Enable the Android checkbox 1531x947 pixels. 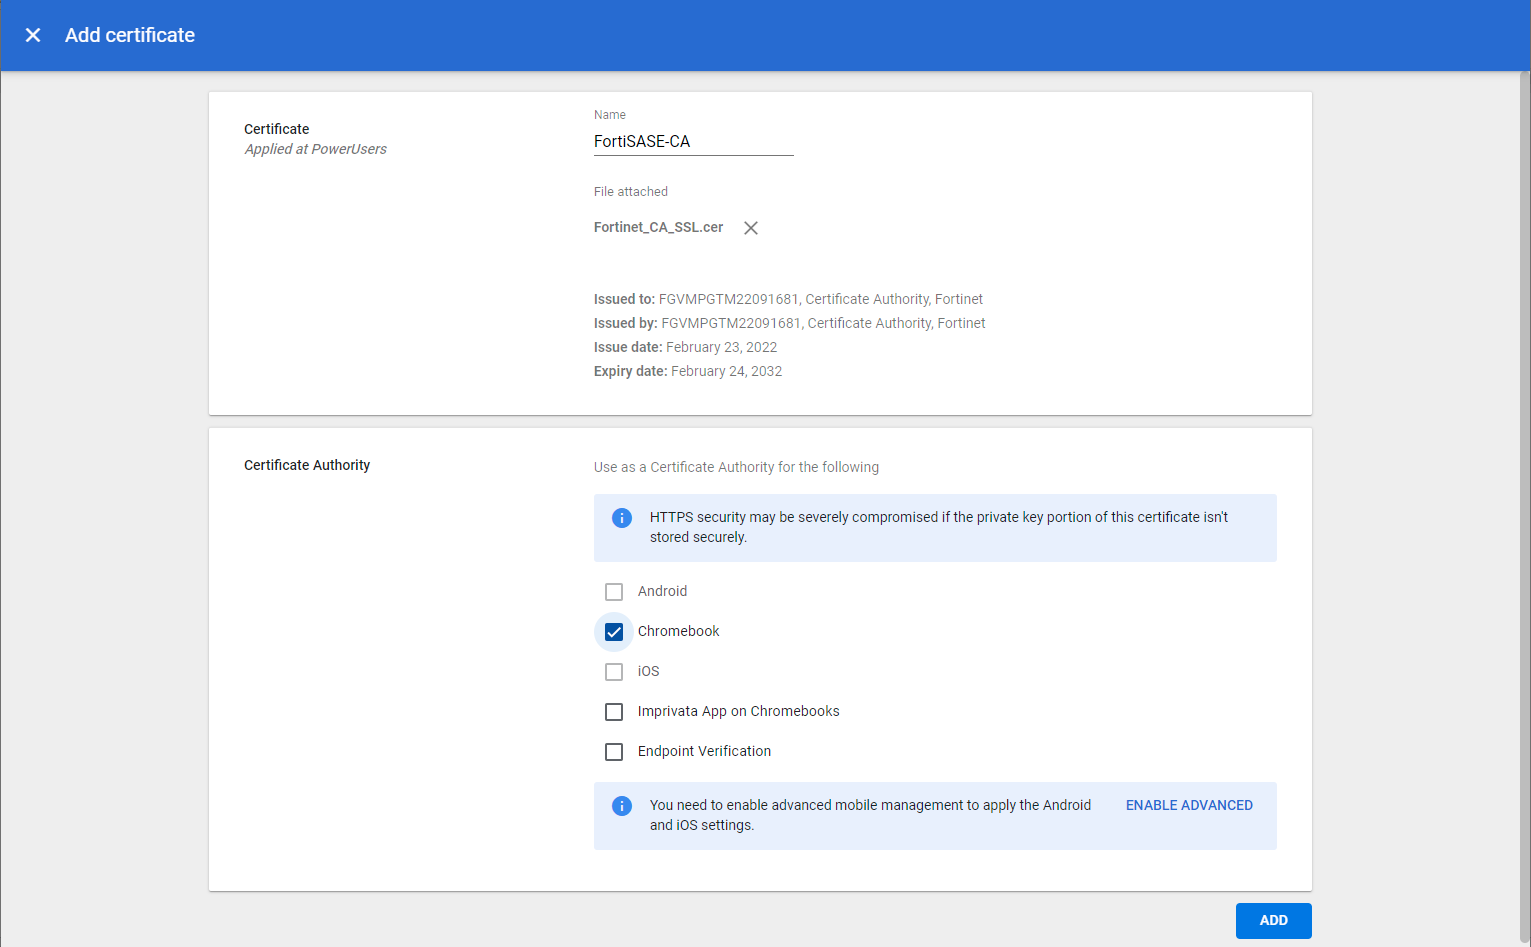(614, 592)
